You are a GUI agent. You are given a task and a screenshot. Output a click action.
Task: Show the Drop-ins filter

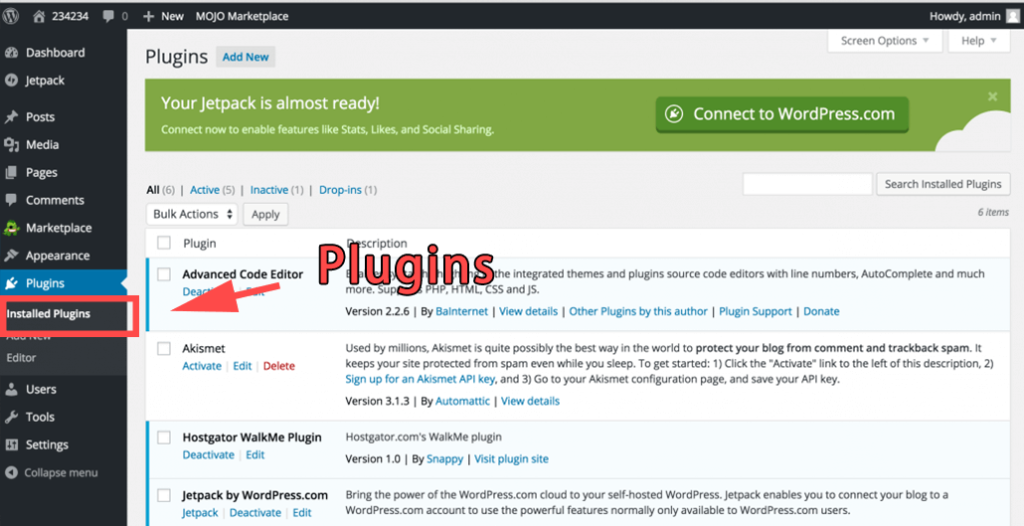pyautogui.click(x=340, y=190)
